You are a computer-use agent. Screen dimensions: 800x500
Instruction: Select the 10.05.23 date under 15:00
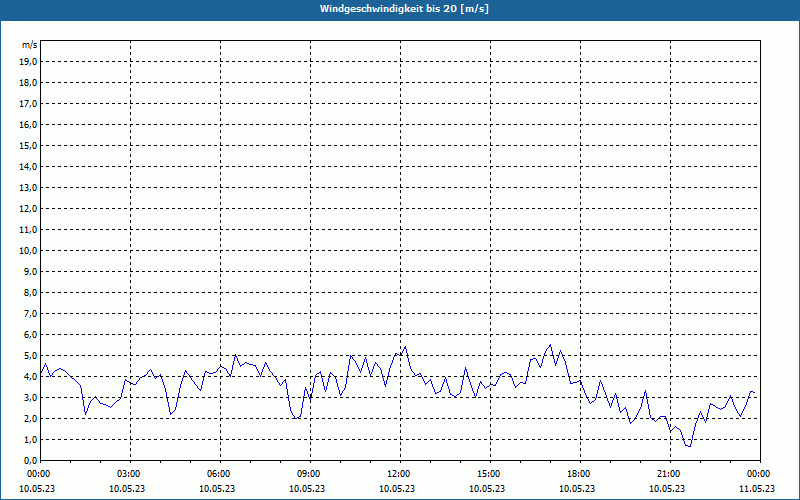(487, 488)
